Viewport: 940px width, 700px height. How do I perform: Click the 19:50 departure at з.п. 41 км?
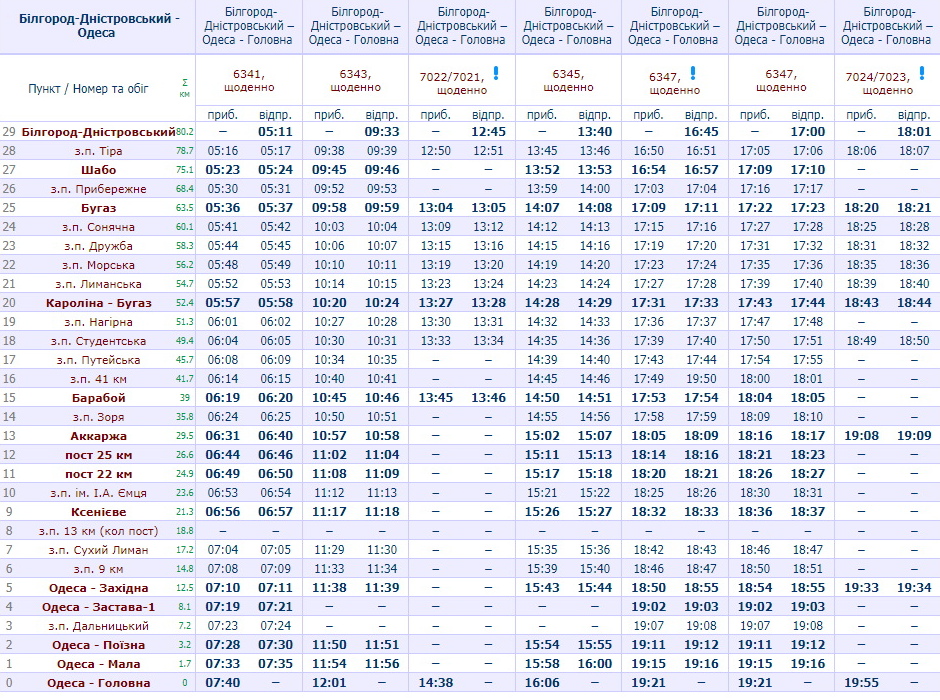701,379
